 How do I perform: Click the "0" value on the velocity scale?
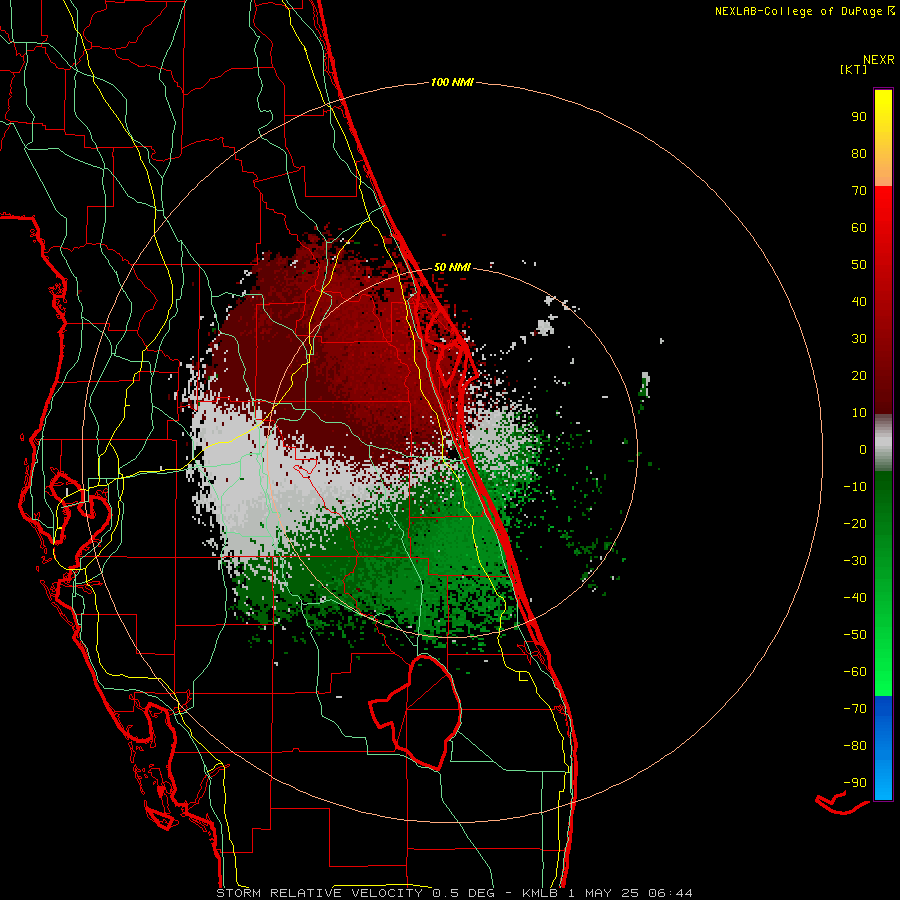click(863, 450)
